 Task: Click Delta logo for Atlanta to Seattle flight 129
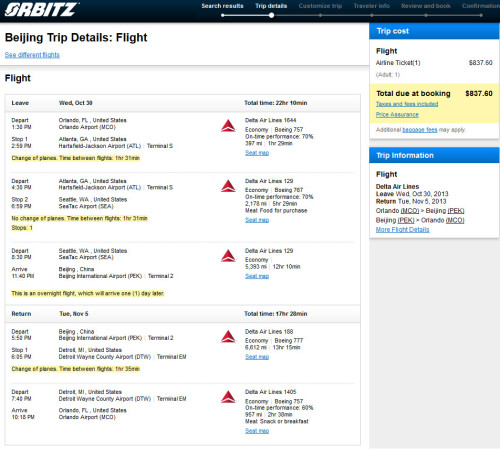pyautogui.click(x=228, y=186)
